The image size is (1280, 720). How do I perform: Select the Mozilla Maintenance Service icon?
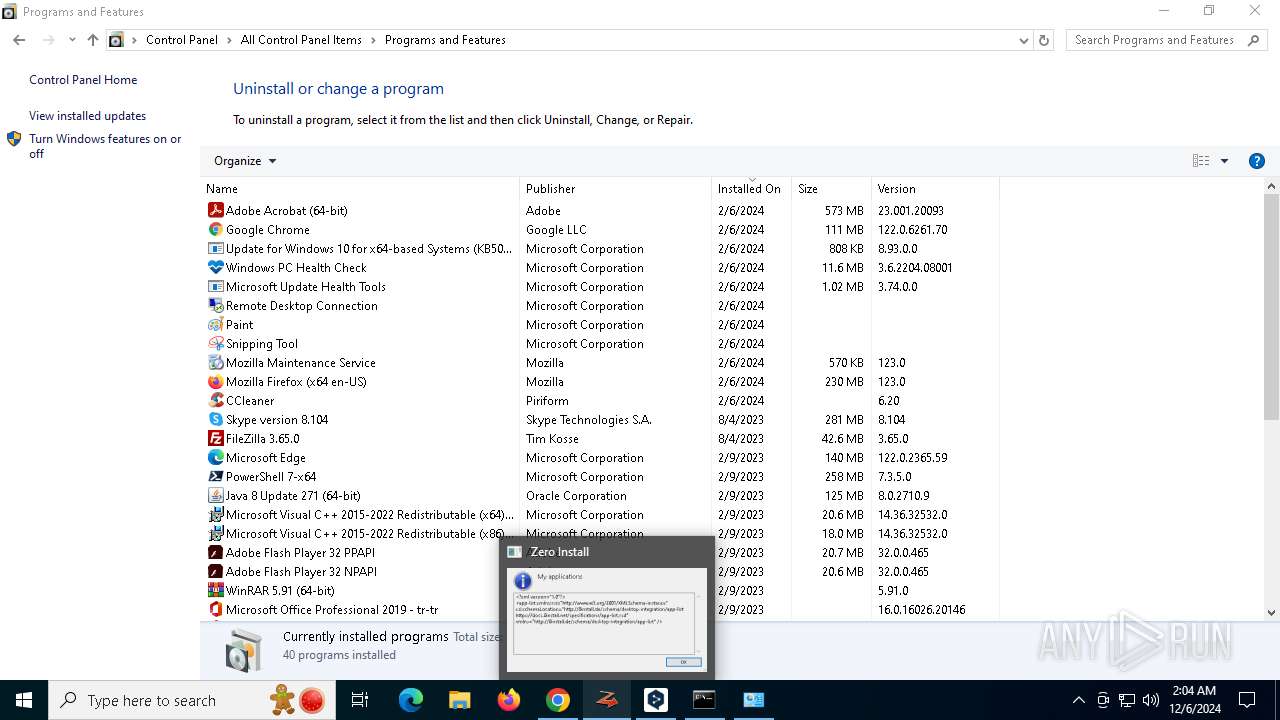point(215,362)
